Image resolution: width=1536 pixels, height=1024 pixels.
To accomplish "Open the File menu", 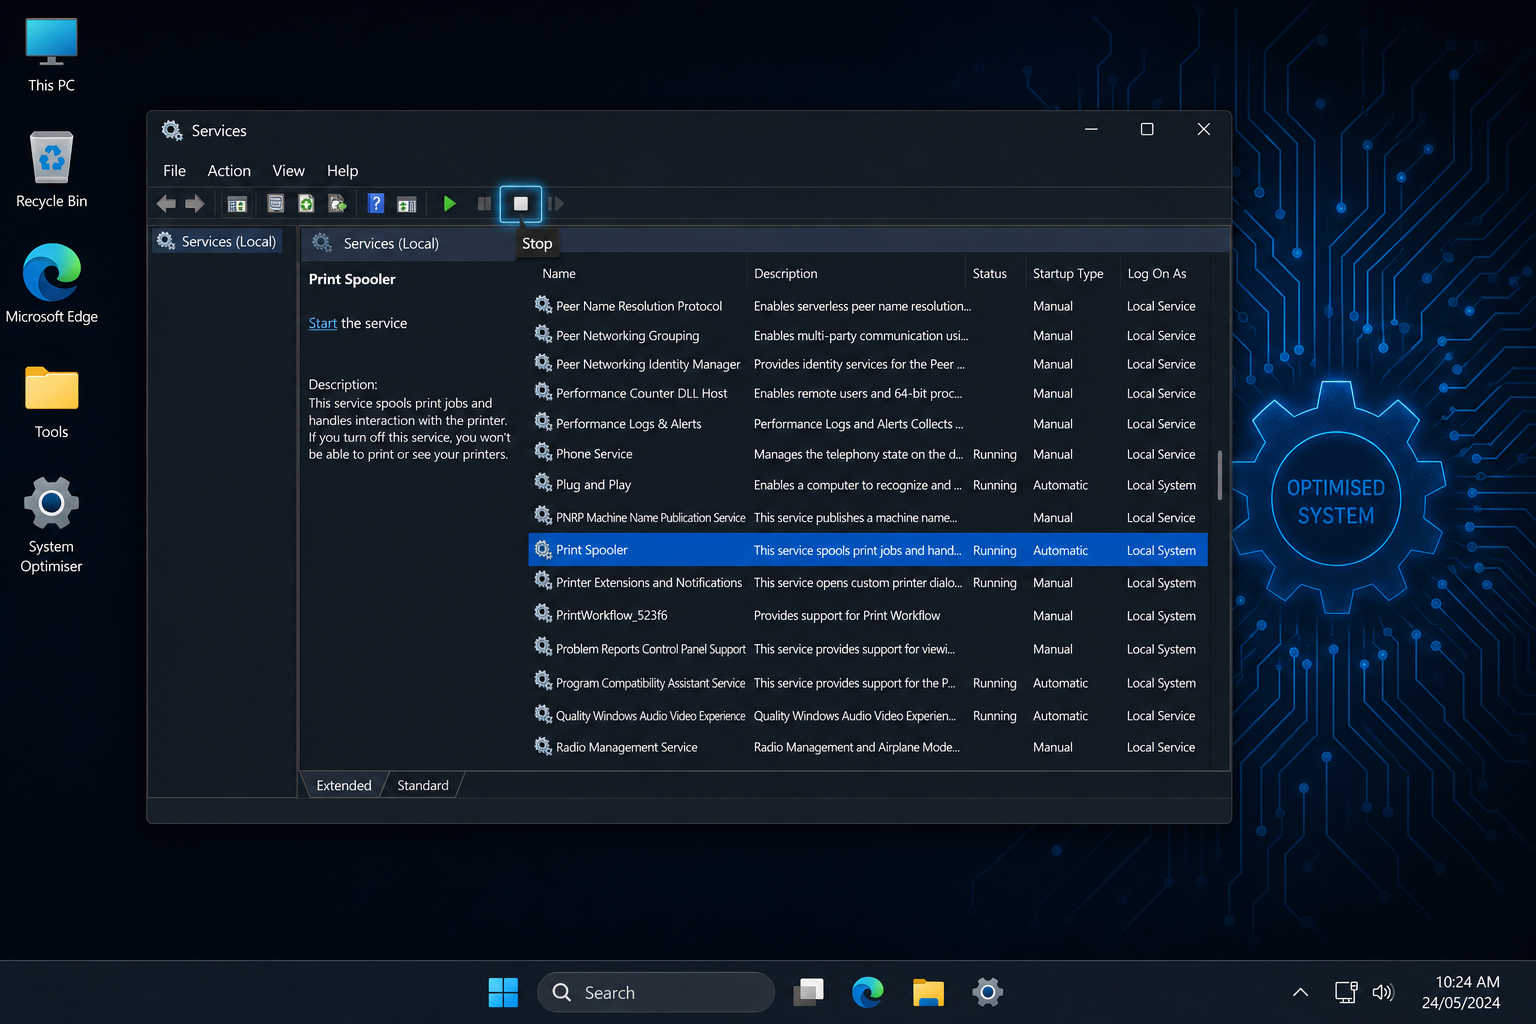I will pyautogui.click(x=175, y=171).
